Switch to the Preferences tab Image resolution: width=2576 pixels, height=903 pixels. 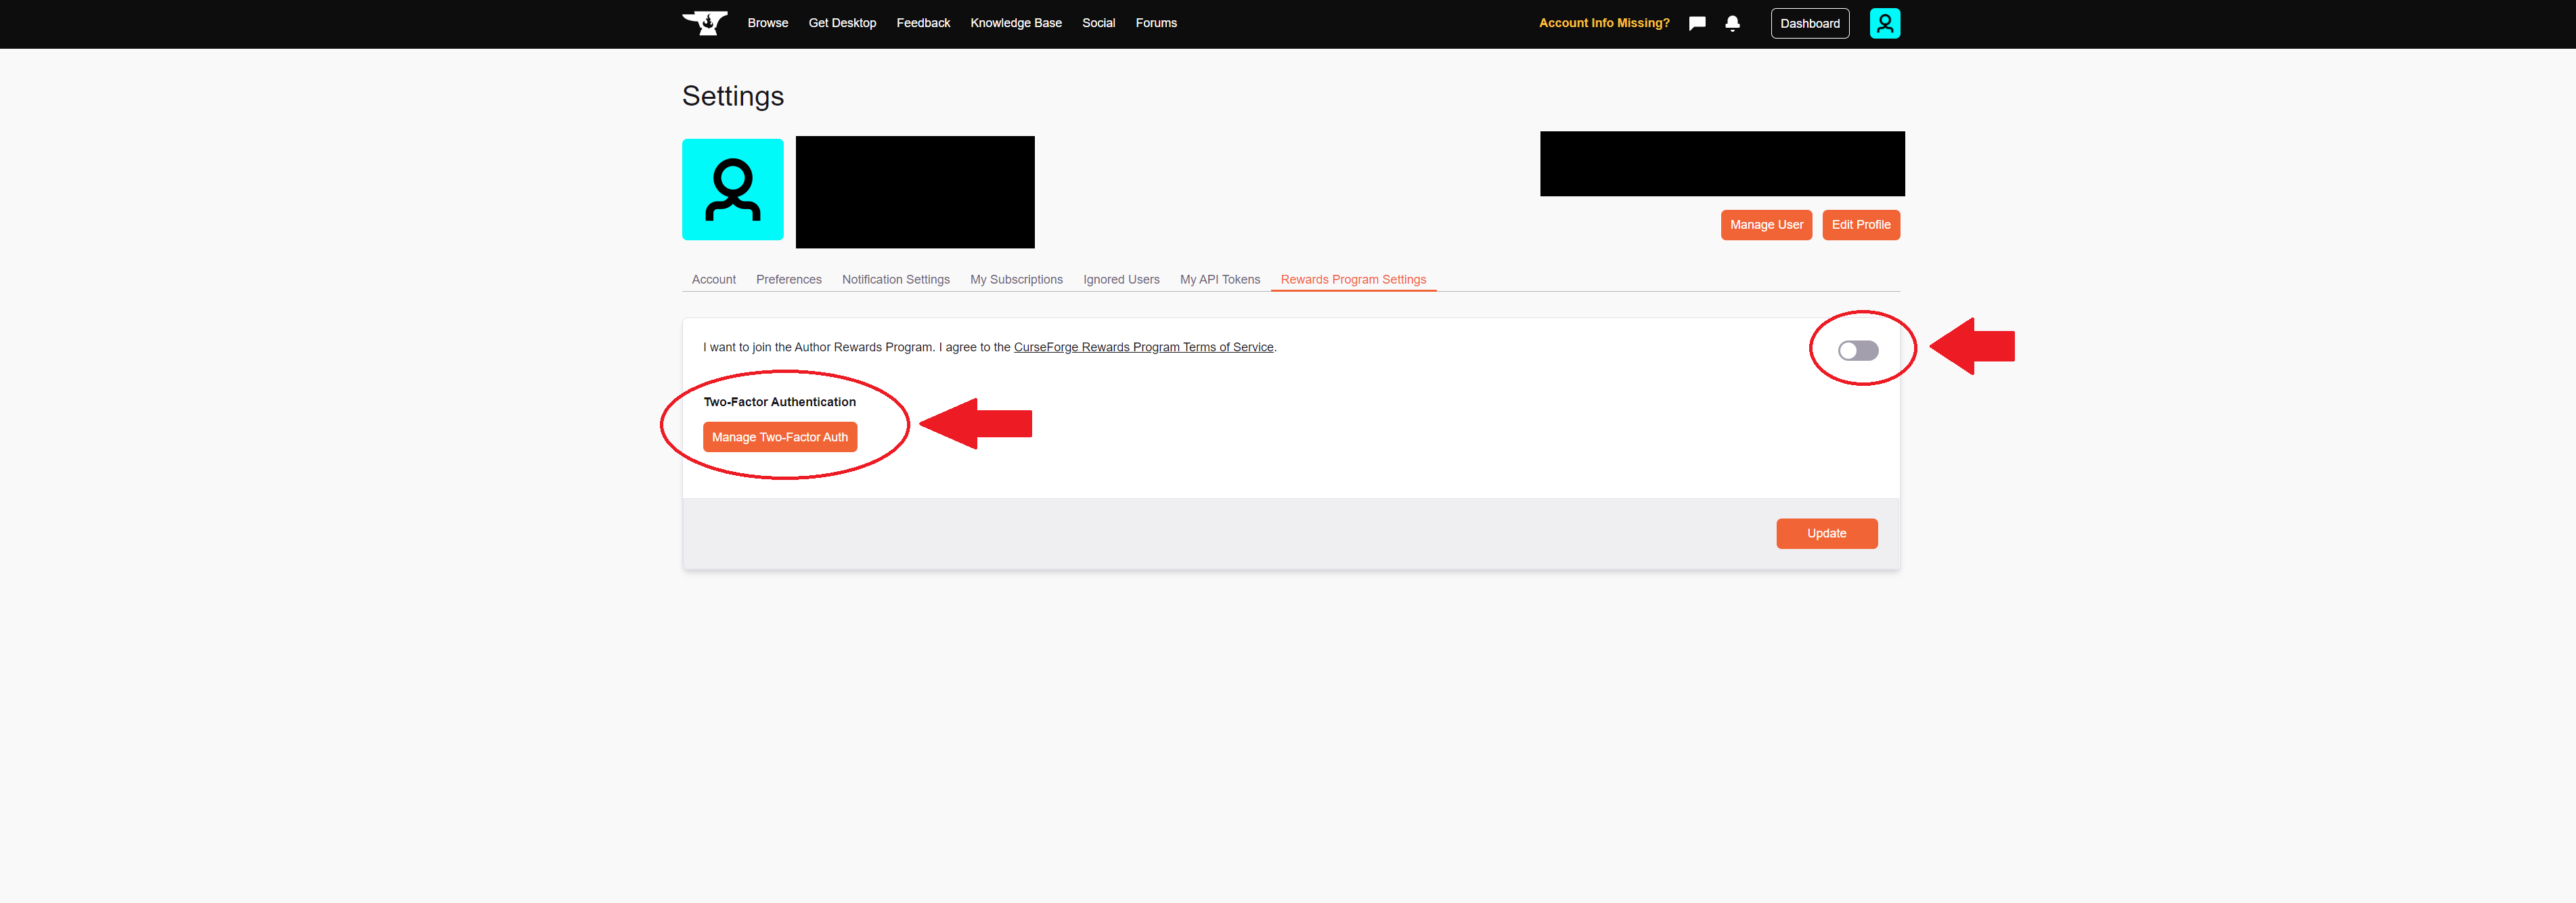pos(788,280)
